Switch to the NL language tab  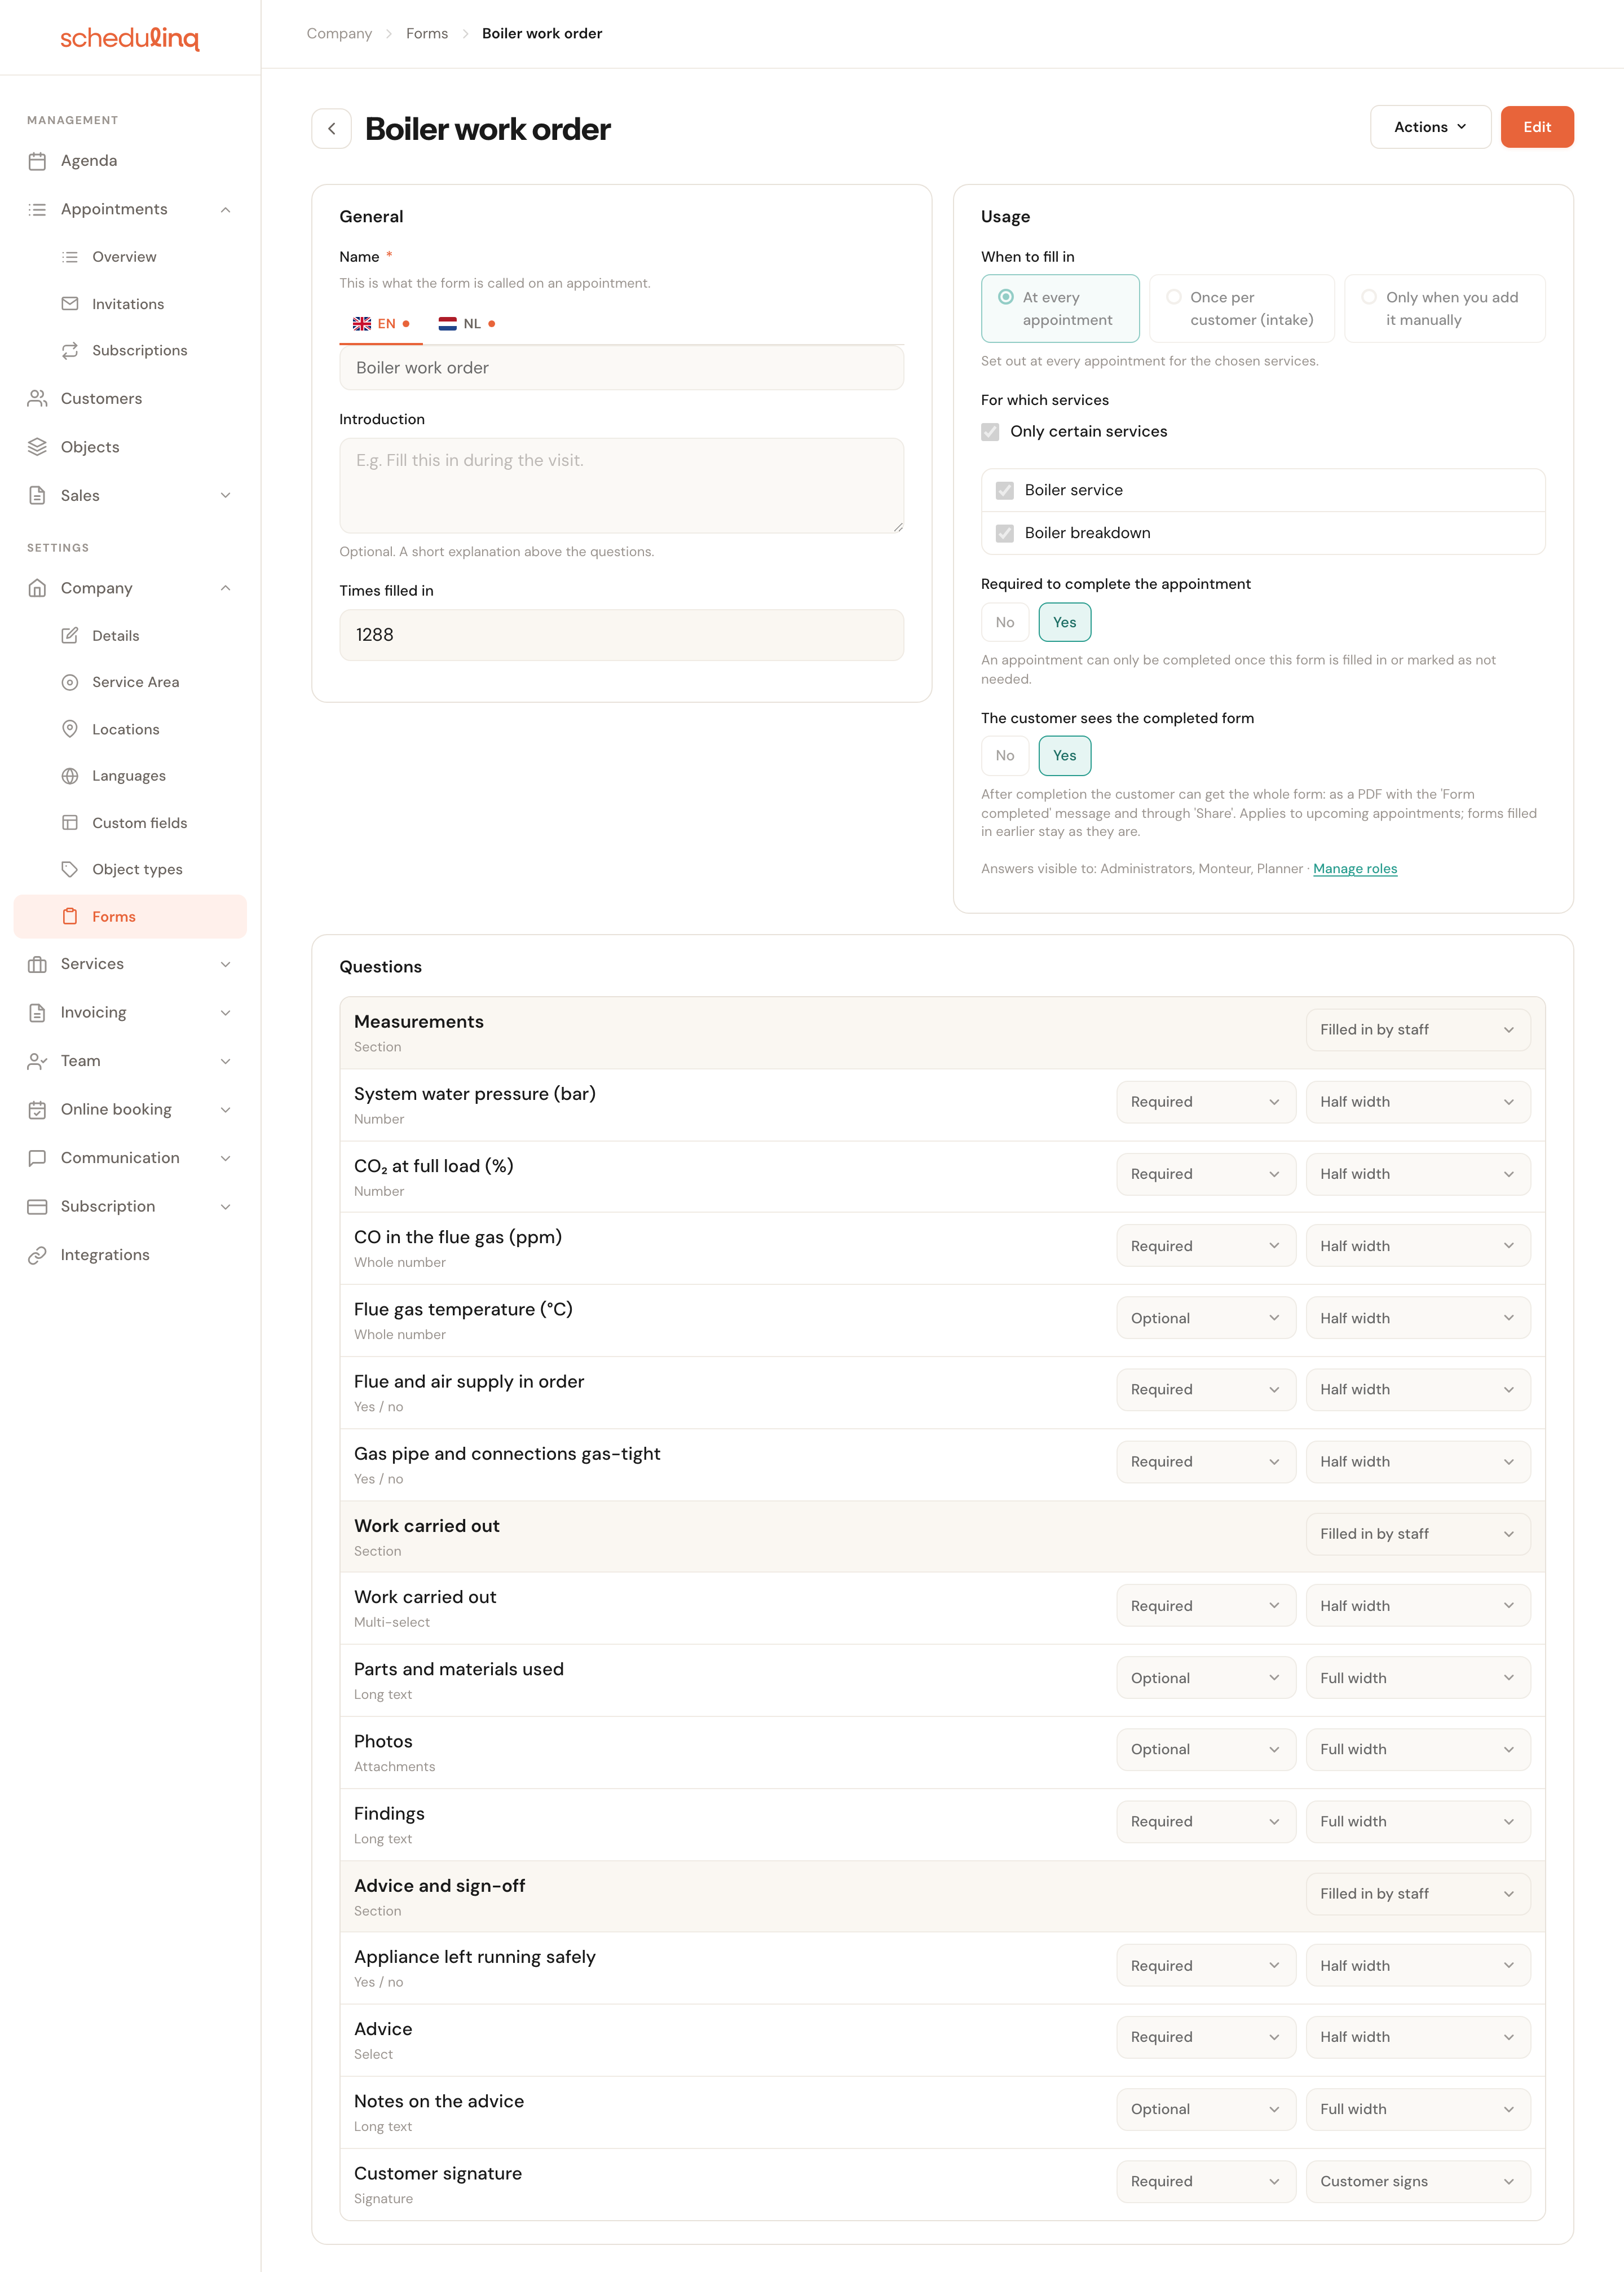click(x=467, y=324)
